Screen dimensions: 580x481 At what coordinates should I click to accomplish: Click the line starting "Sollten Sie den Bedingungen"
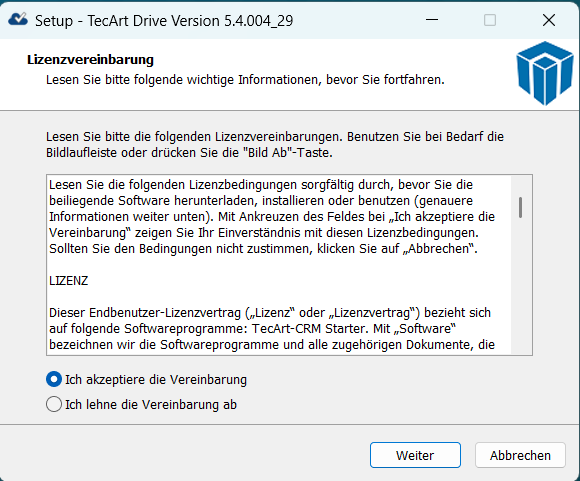tap(263, 249)
